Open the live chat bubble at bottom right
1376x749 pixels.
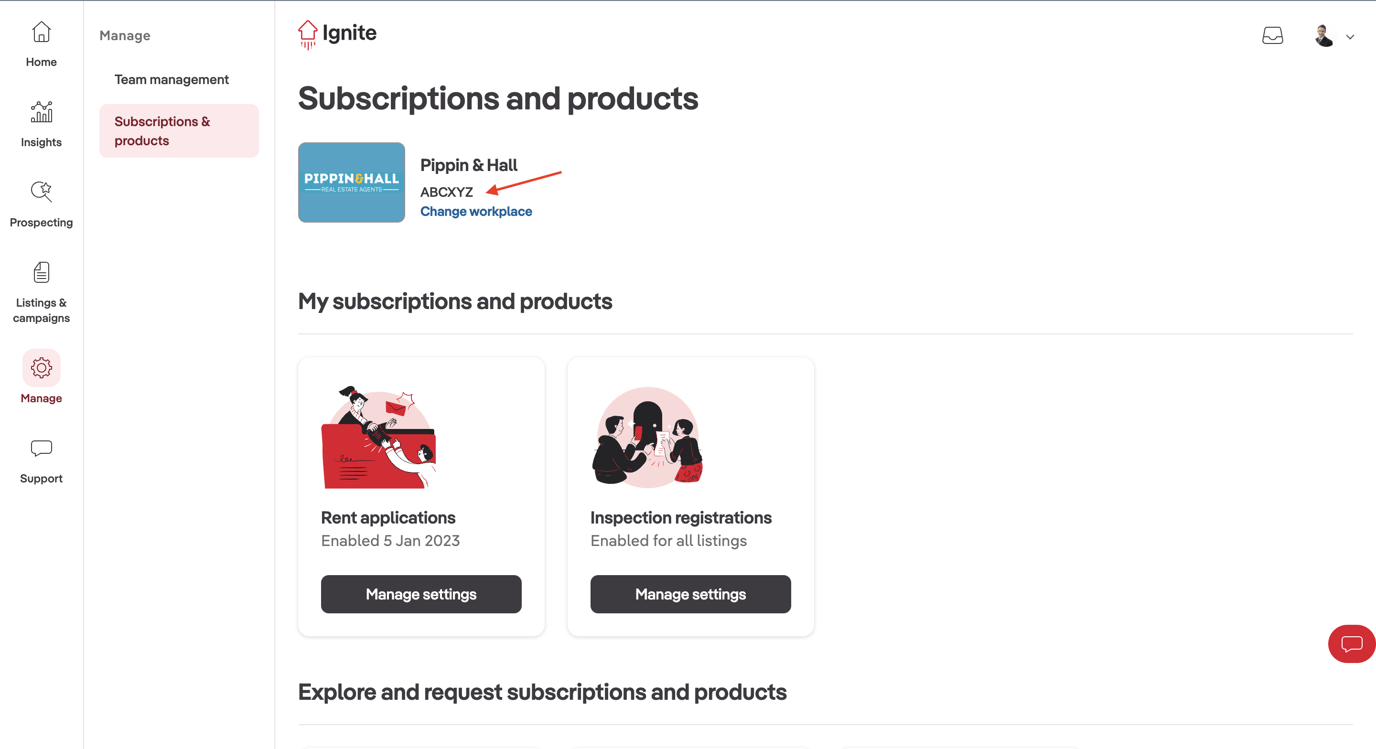coord(1351,644)
